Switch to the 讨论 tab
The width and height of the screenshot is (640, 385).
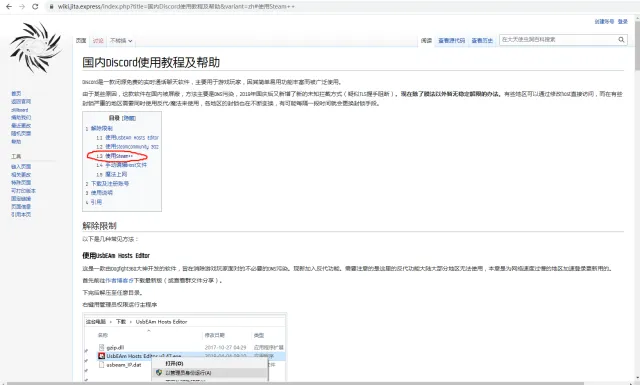click(98, 41)
